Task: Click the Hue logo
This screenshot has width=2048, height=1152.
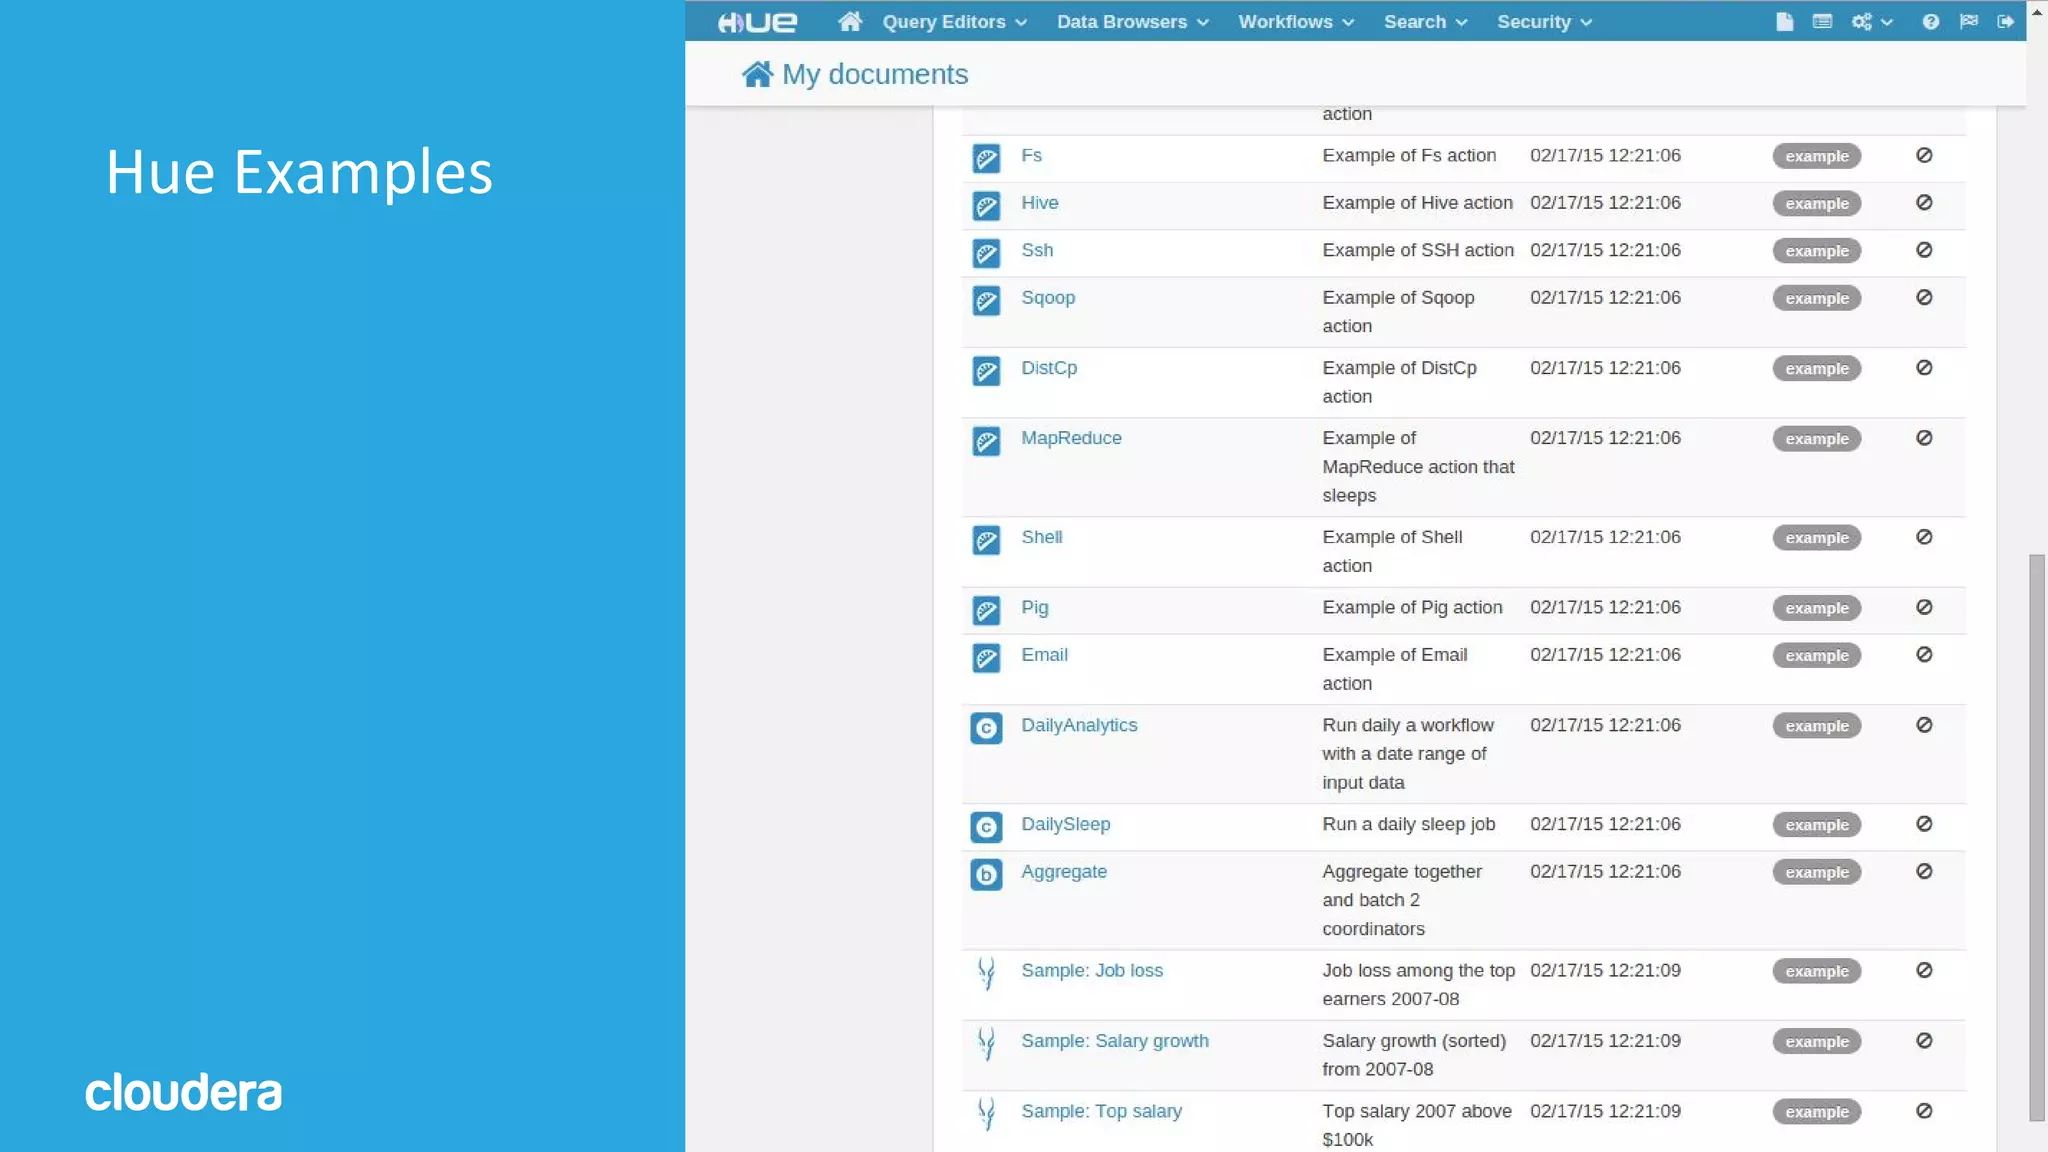Action: click(757, 22)
